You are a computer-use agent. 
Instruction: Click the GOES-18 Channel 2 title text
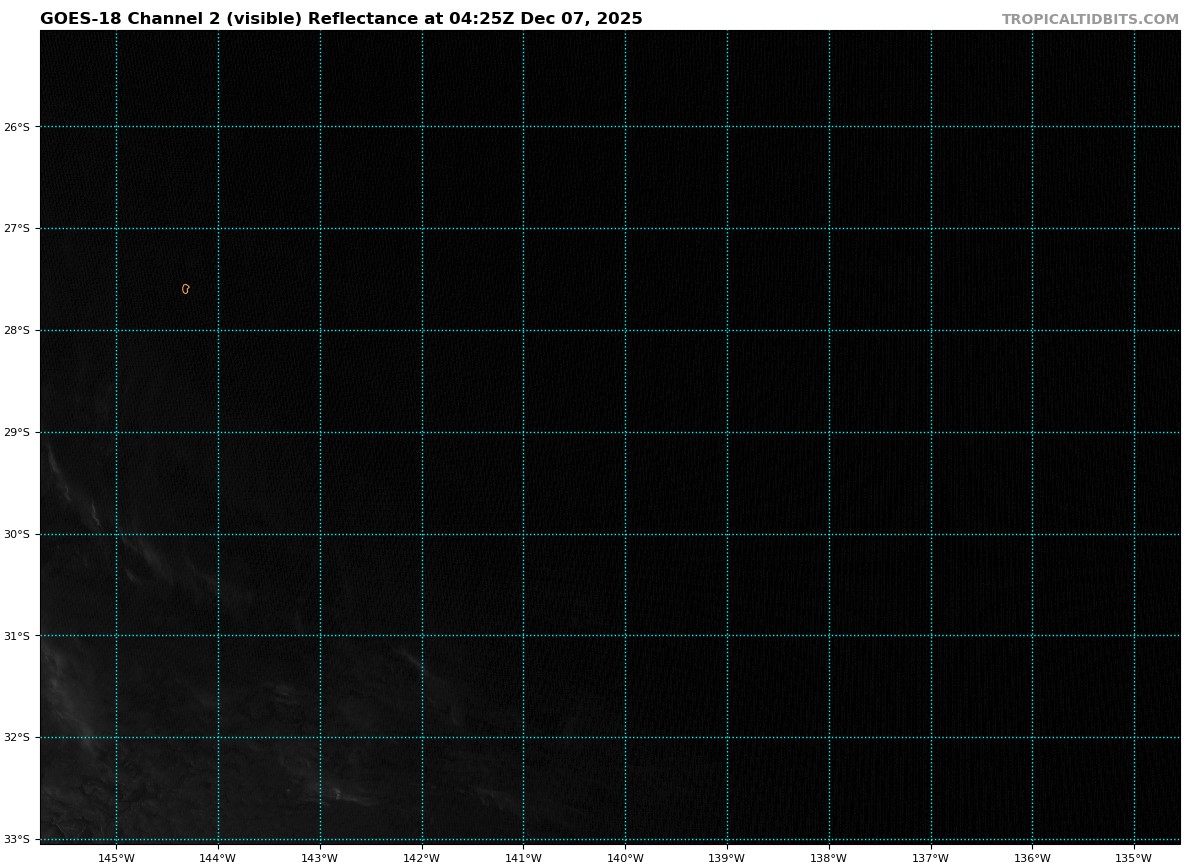pyautogui.click(x=341, y=19)
